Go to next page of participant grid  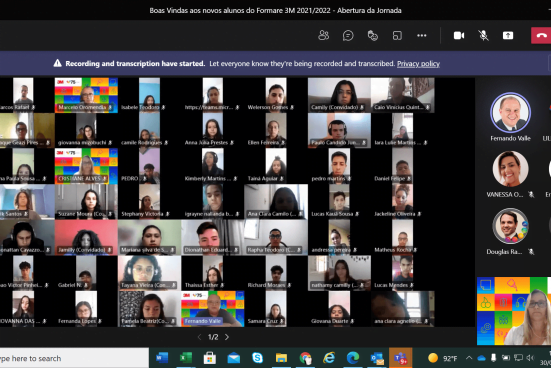tap(227, 337)
